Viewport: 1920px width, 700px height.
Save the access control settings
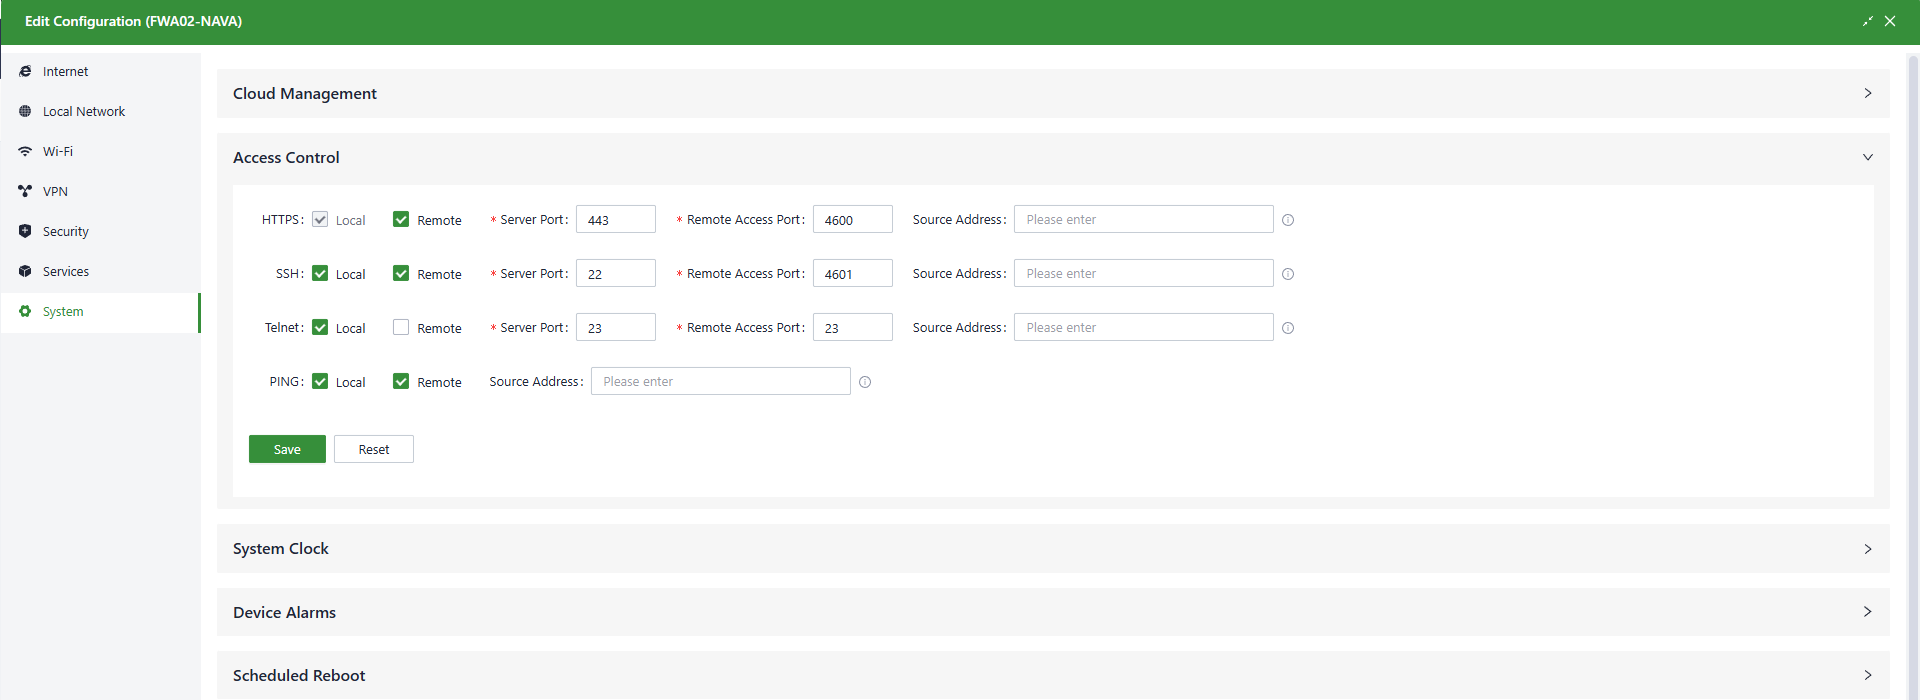click(287, 449)
